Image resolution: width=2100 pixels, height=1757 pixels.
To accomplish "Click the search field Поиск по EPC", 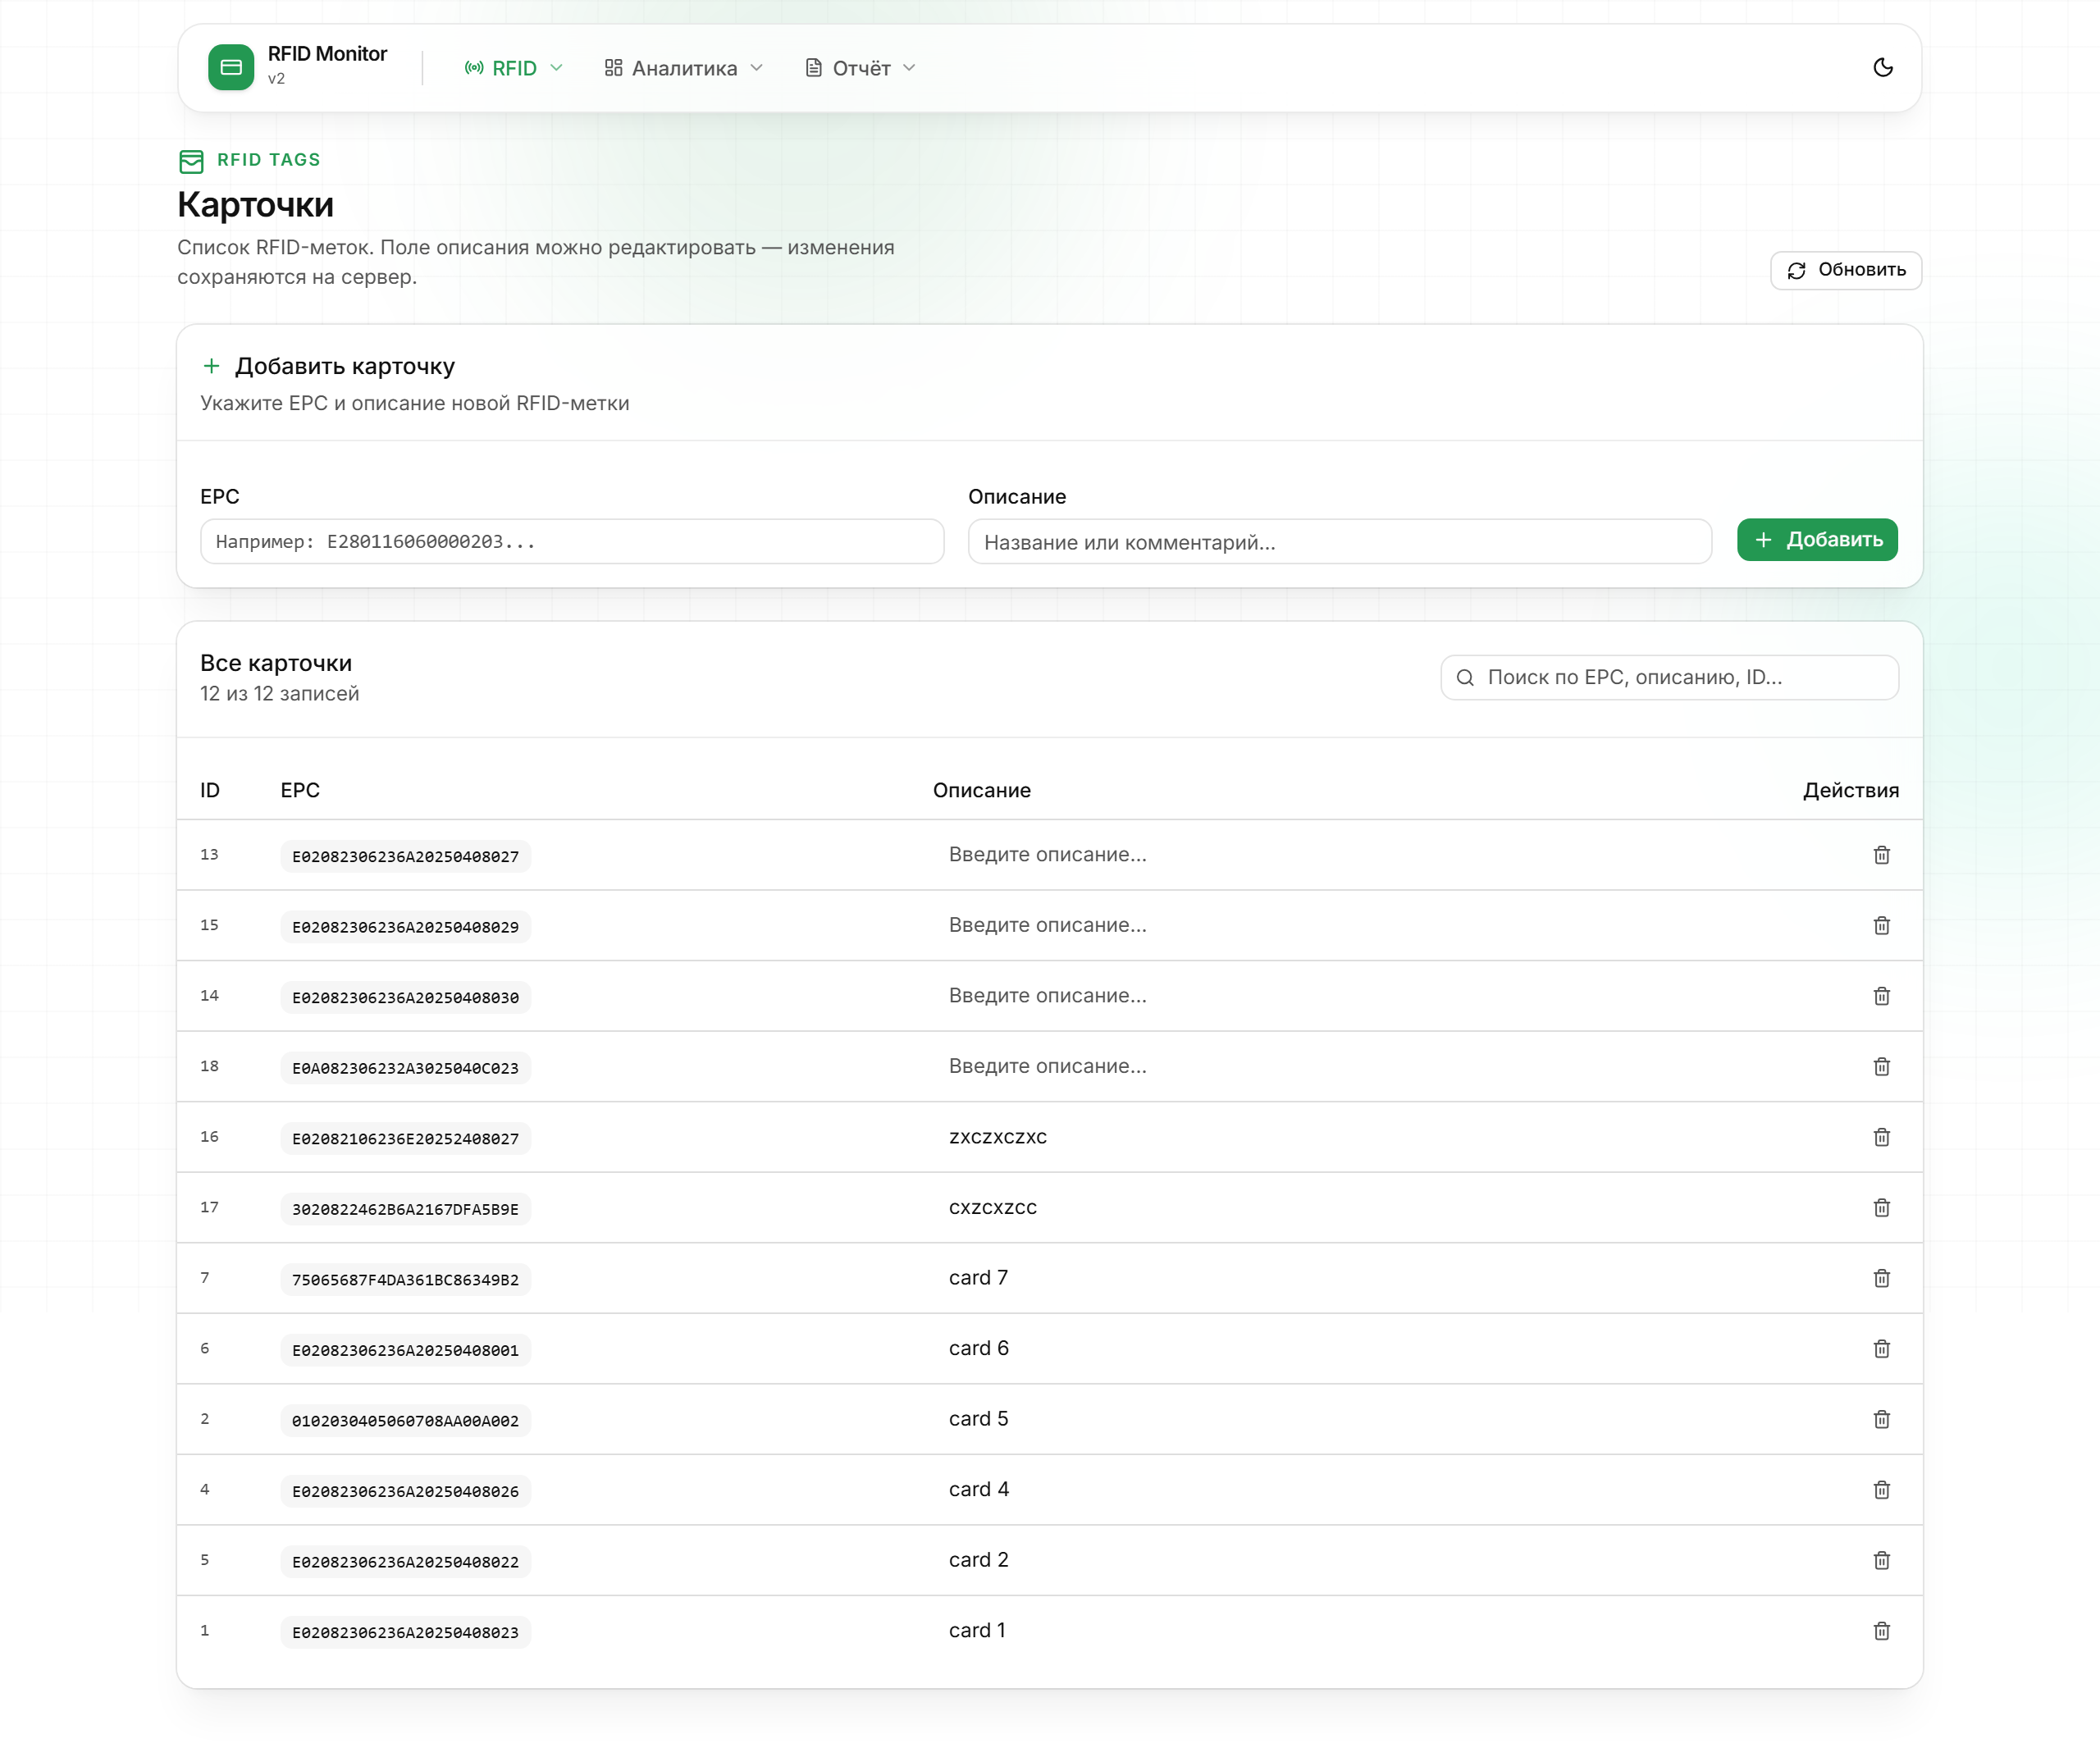I will [1668, 677].
